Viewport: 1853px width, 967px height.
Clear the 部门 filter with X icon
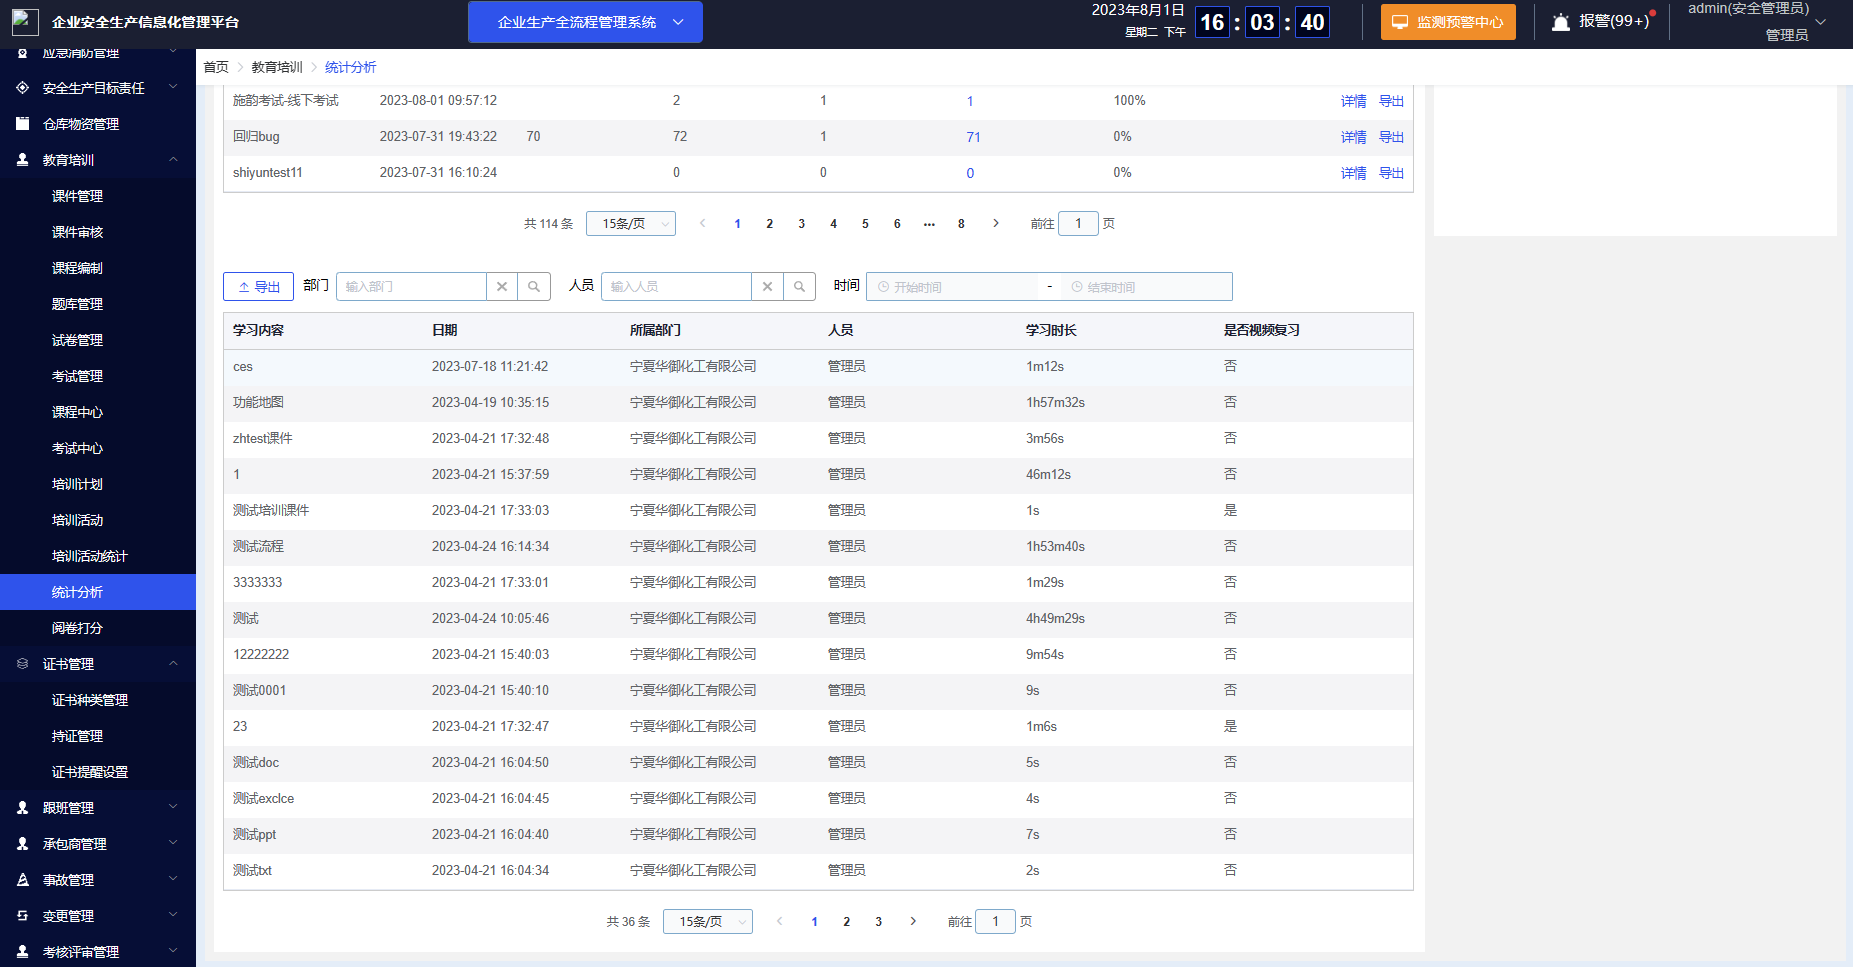point(502,287)
